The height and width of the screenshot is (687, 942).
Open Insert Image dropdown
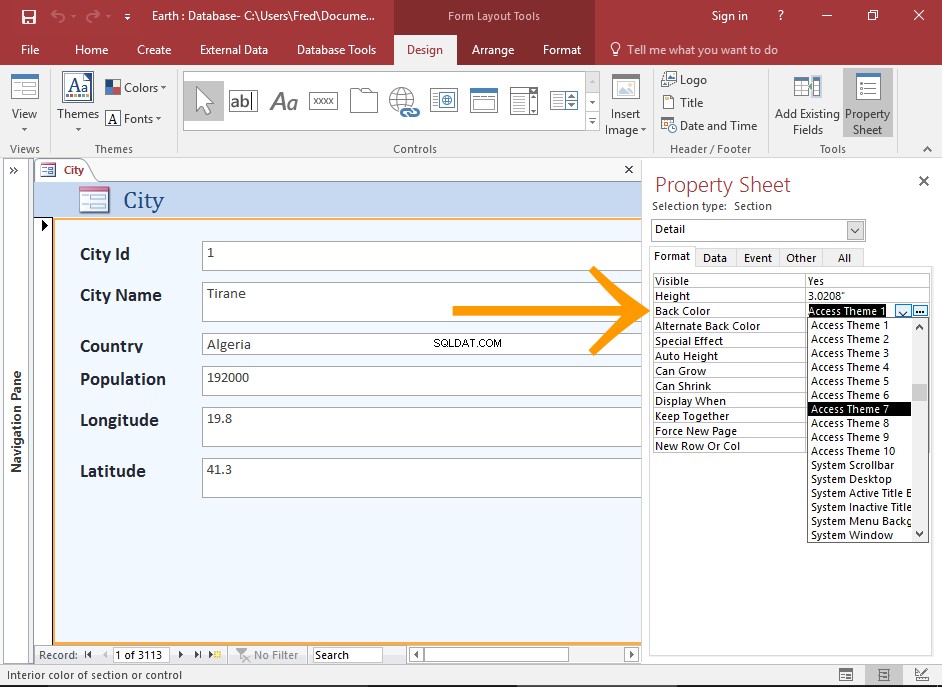[625, 106]
